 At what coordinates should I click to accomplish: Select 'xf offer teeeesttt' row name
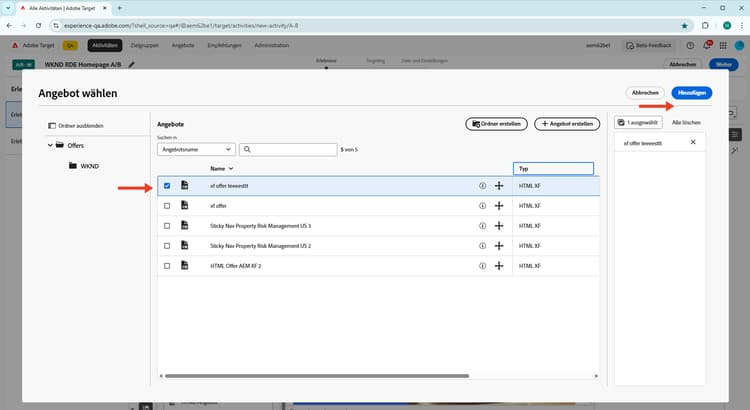pyautogui.click(x=229, y=186)
